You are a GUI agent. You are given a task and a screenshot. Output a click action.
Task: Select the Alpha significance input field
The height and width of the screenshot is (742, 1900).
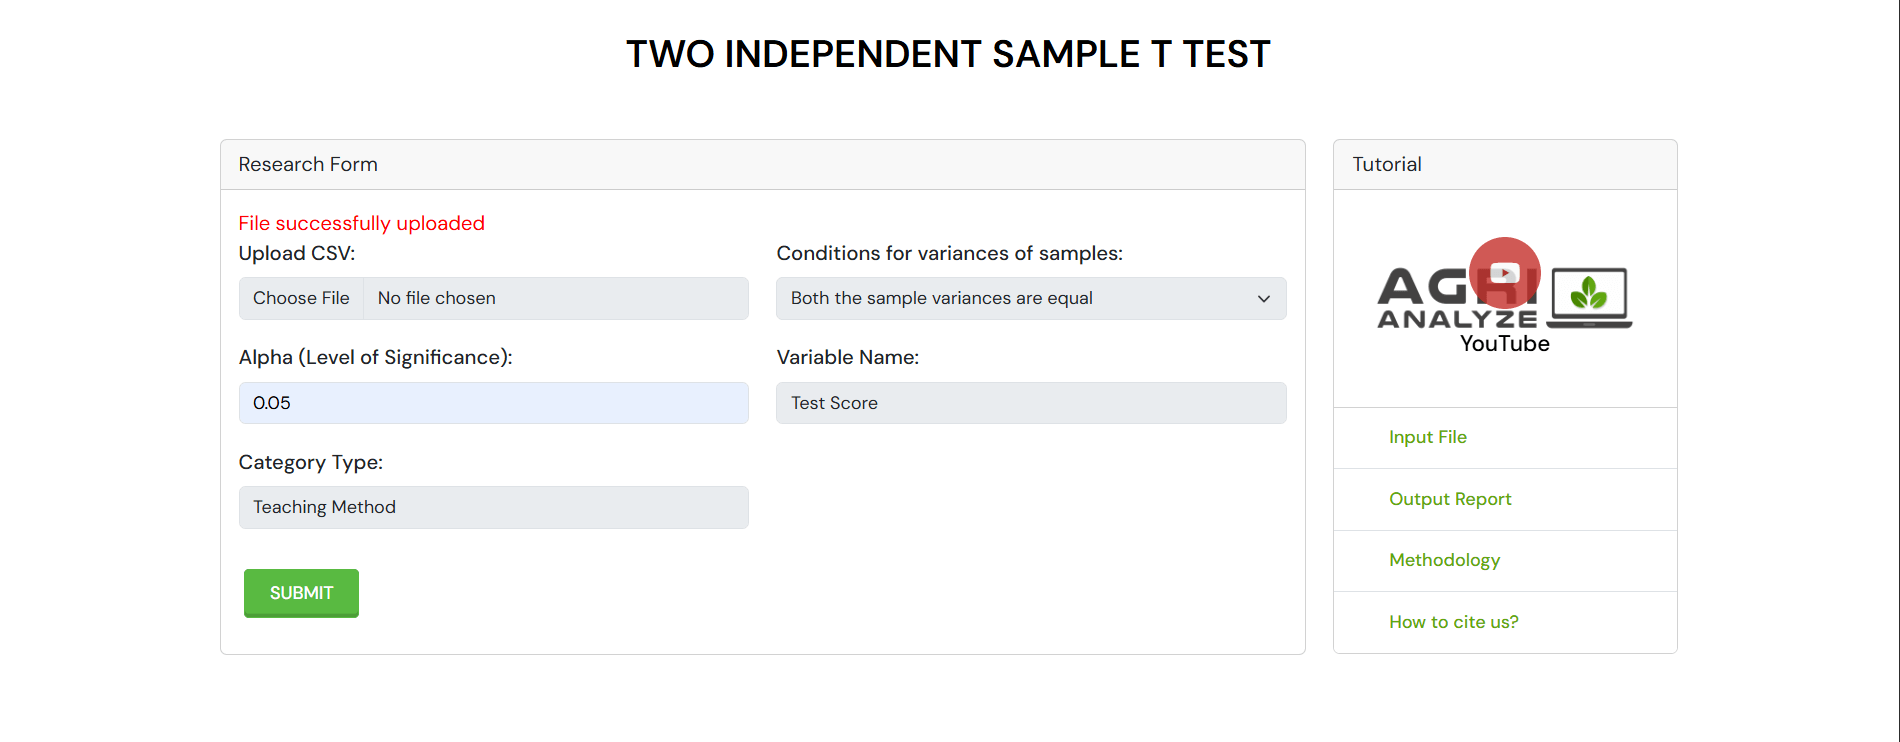pos(493,403)
